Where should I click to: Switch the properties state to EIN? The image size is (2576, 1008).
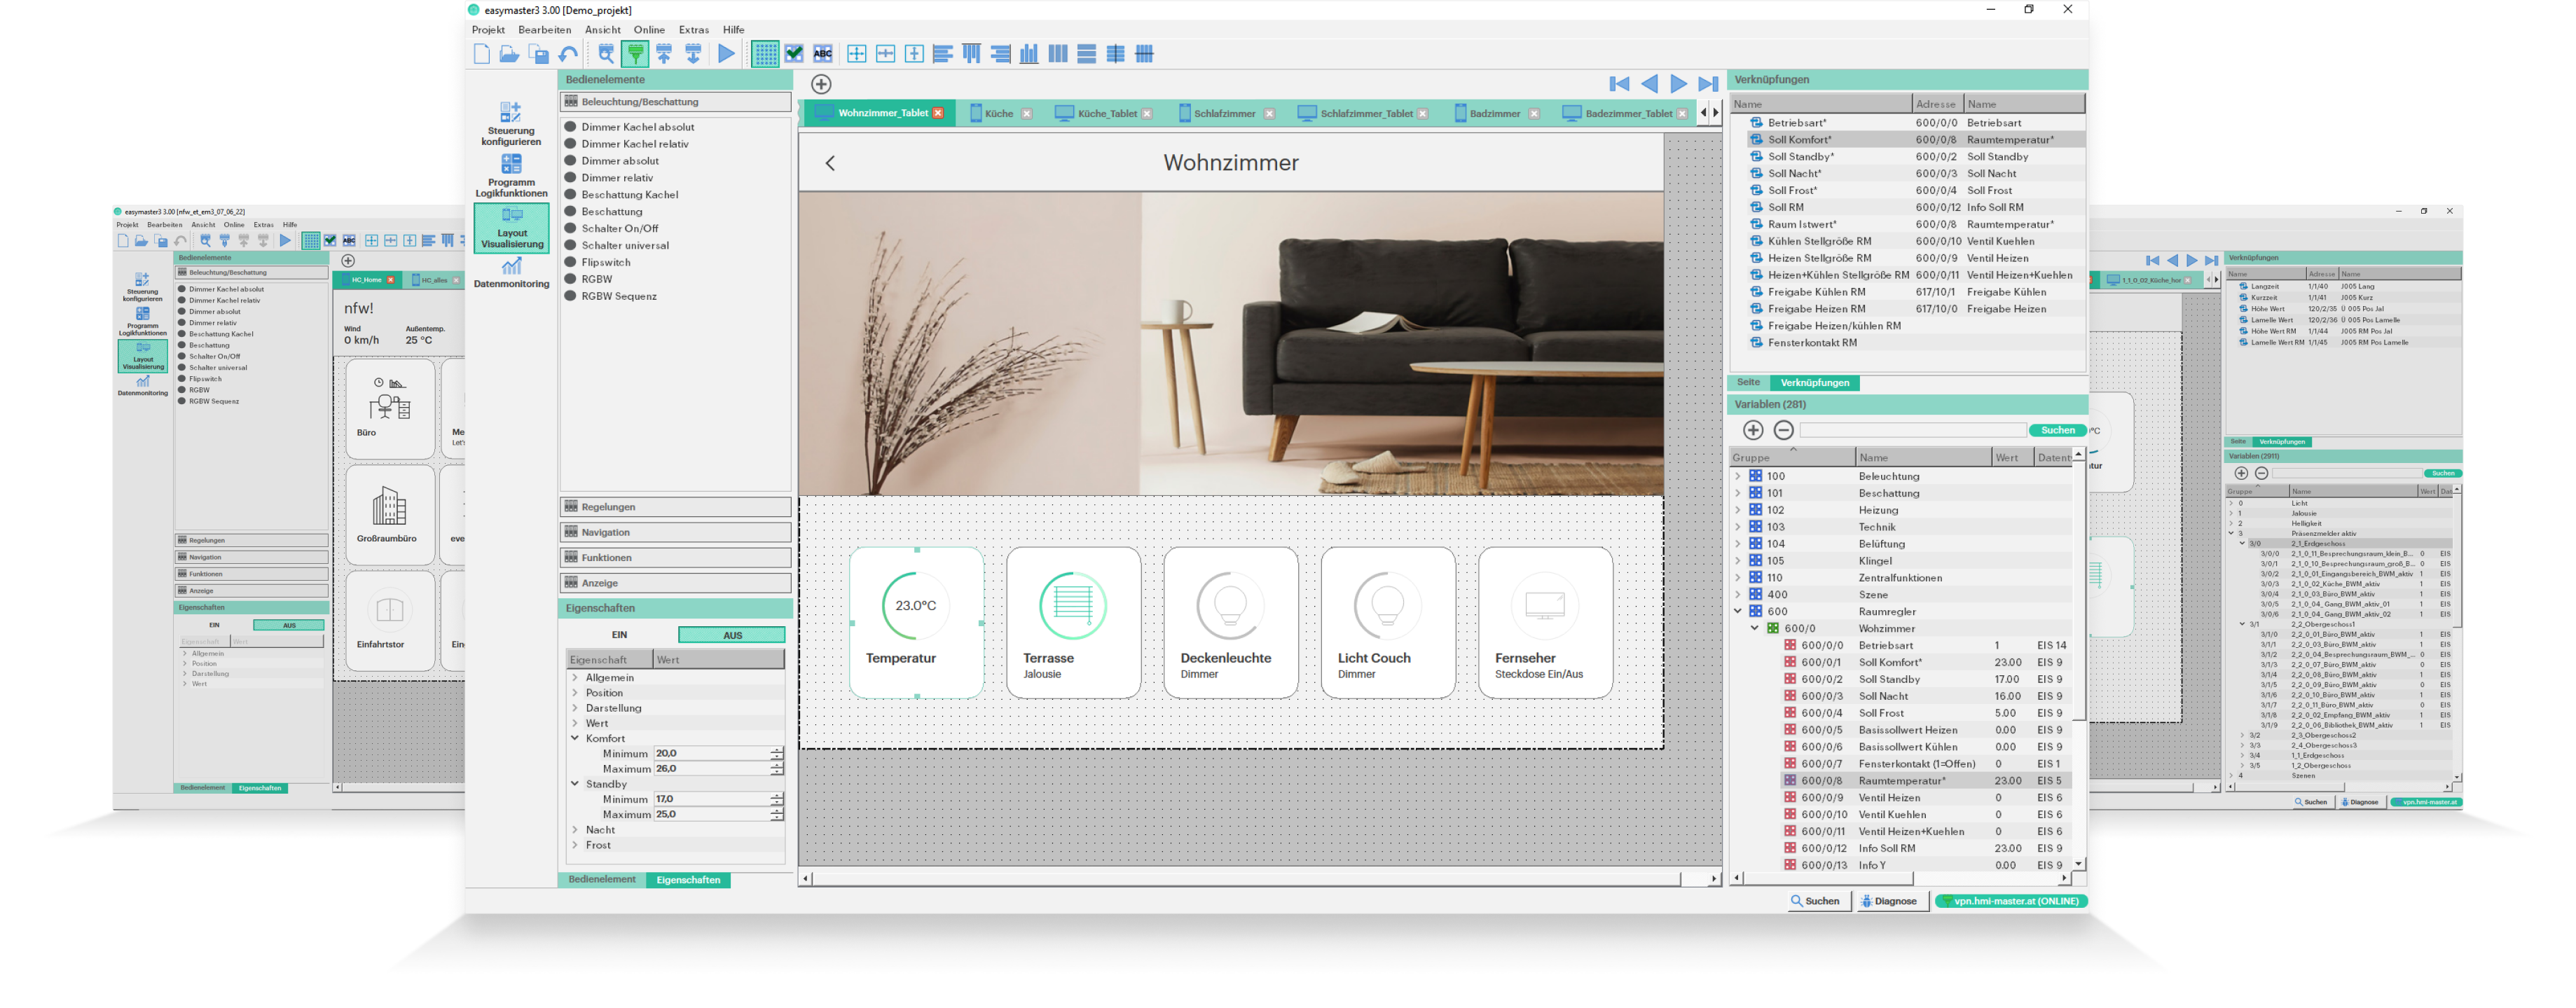(x=620, y=635)
